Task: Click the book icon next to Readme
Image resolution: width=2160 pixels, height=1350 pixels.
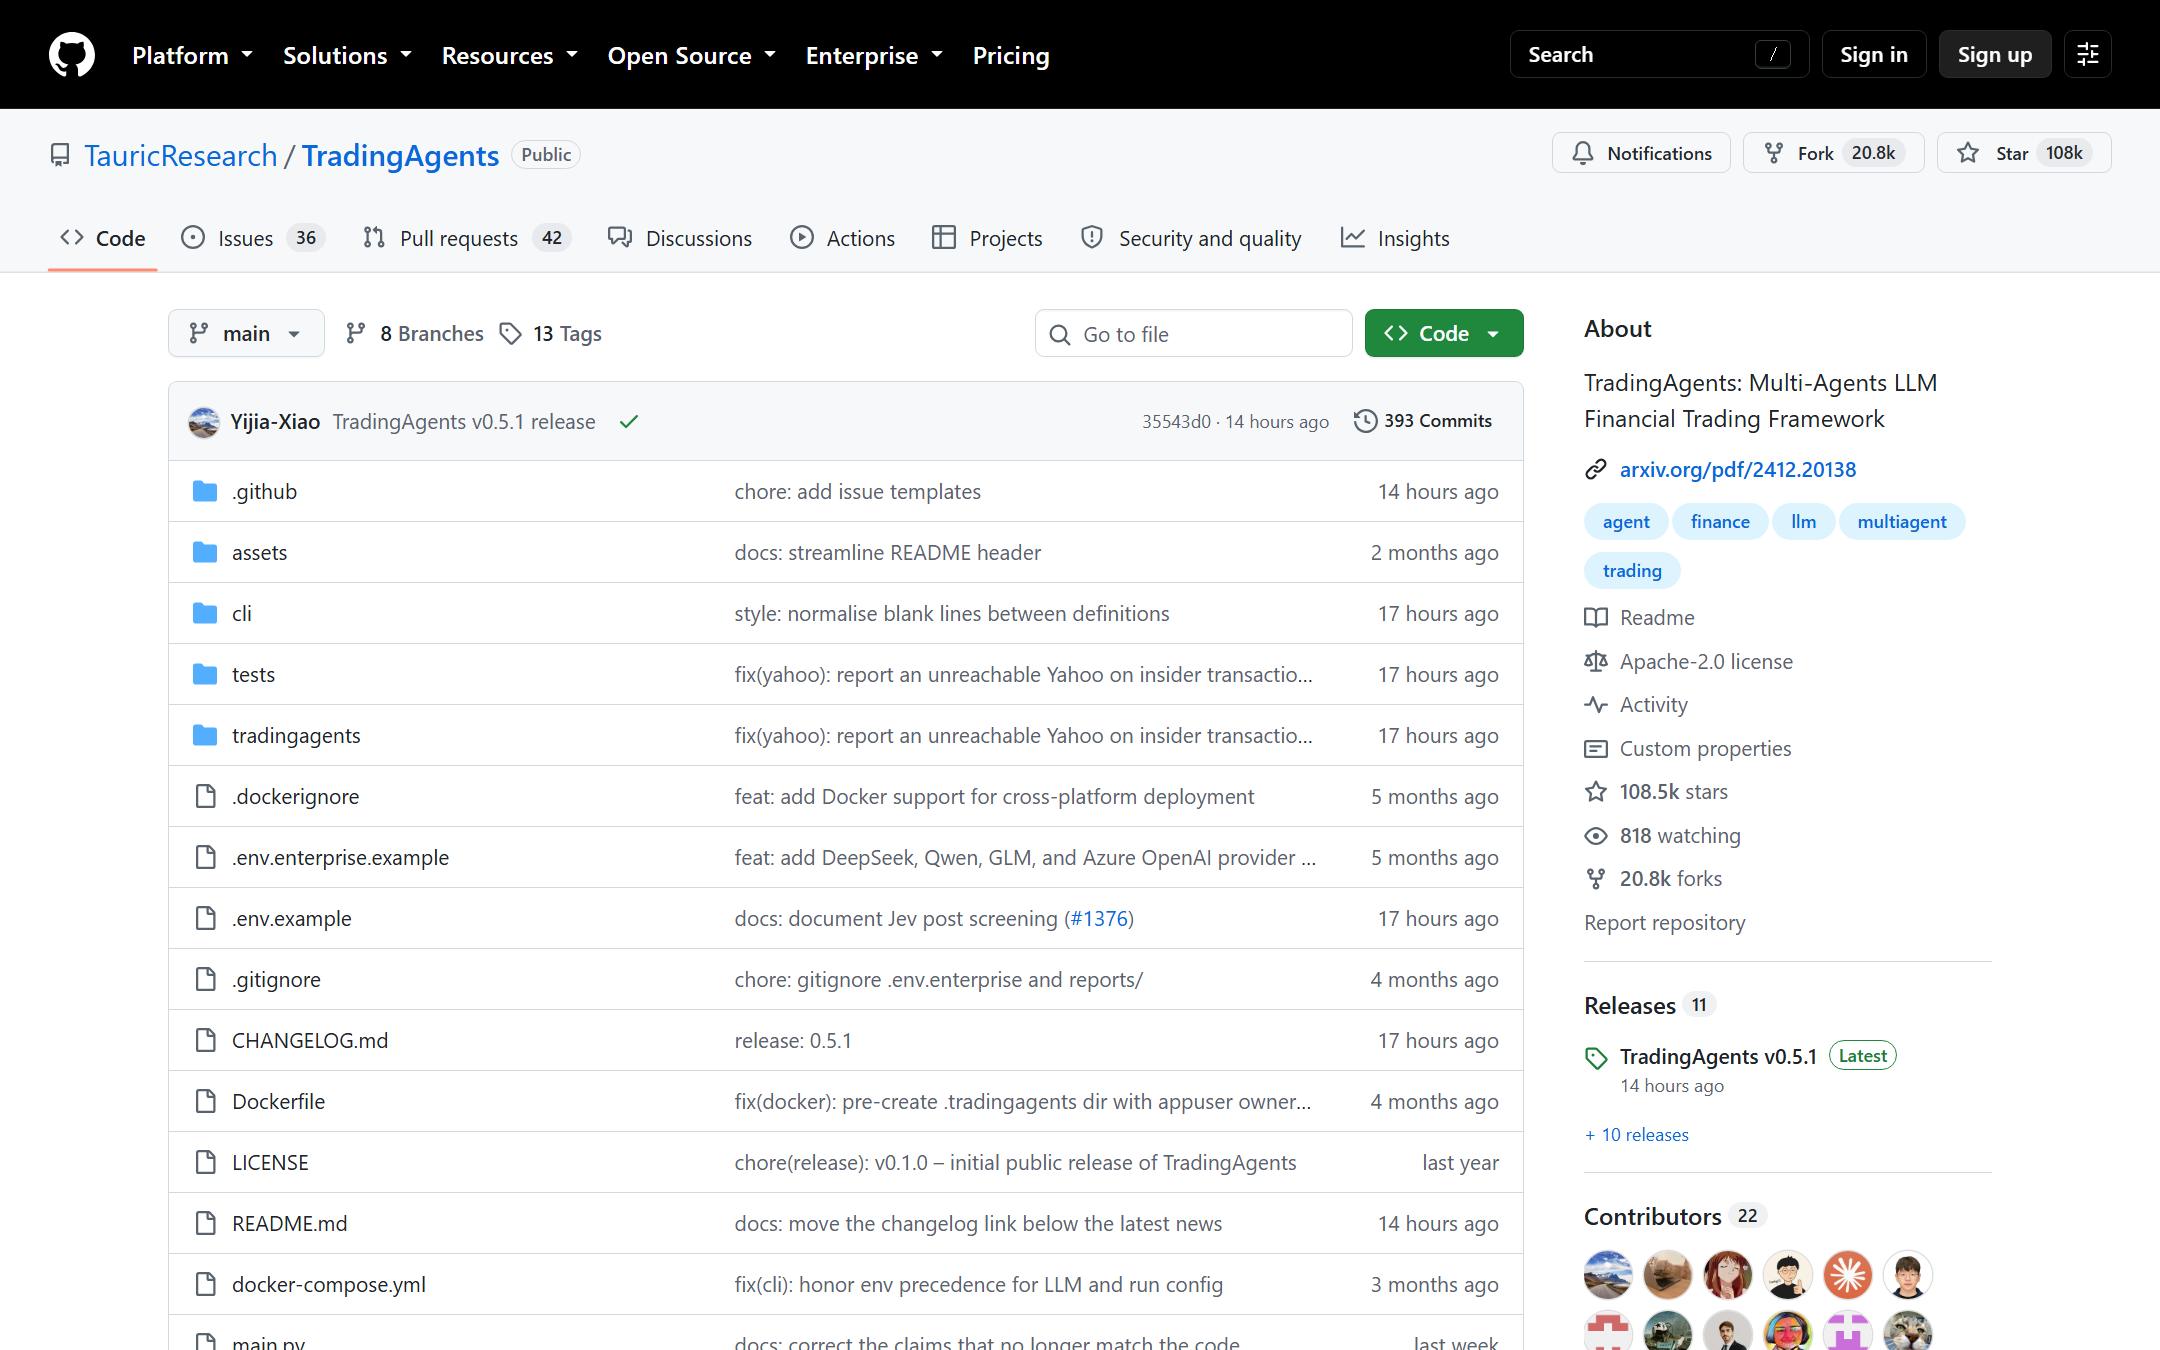Action: (x=1596, y=617)
